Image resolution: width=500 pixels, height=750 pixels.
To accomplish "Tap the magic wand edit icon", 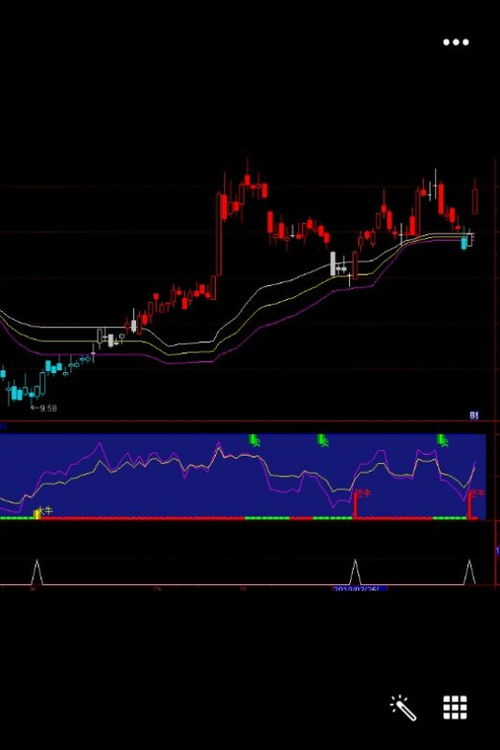I will point(403,707).
